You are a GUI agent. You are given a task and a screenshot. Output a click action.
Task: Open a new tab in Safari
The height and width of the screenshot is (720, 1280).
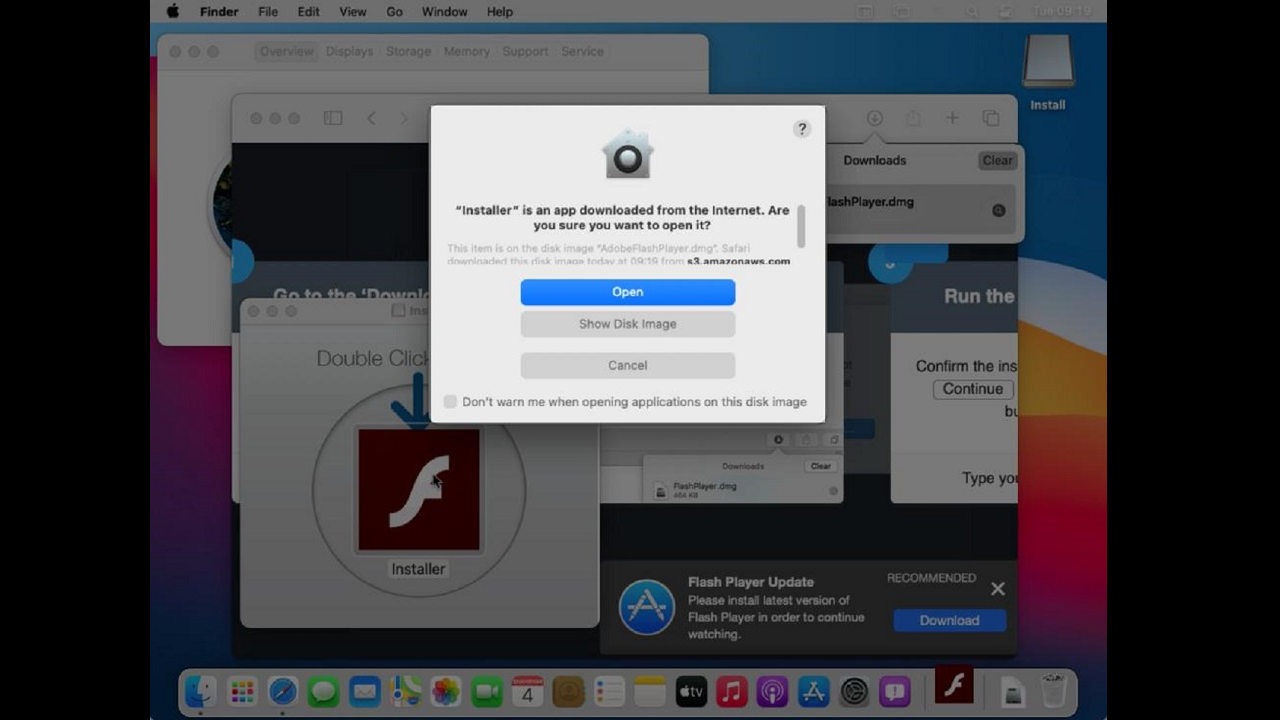tap(952, 118)
